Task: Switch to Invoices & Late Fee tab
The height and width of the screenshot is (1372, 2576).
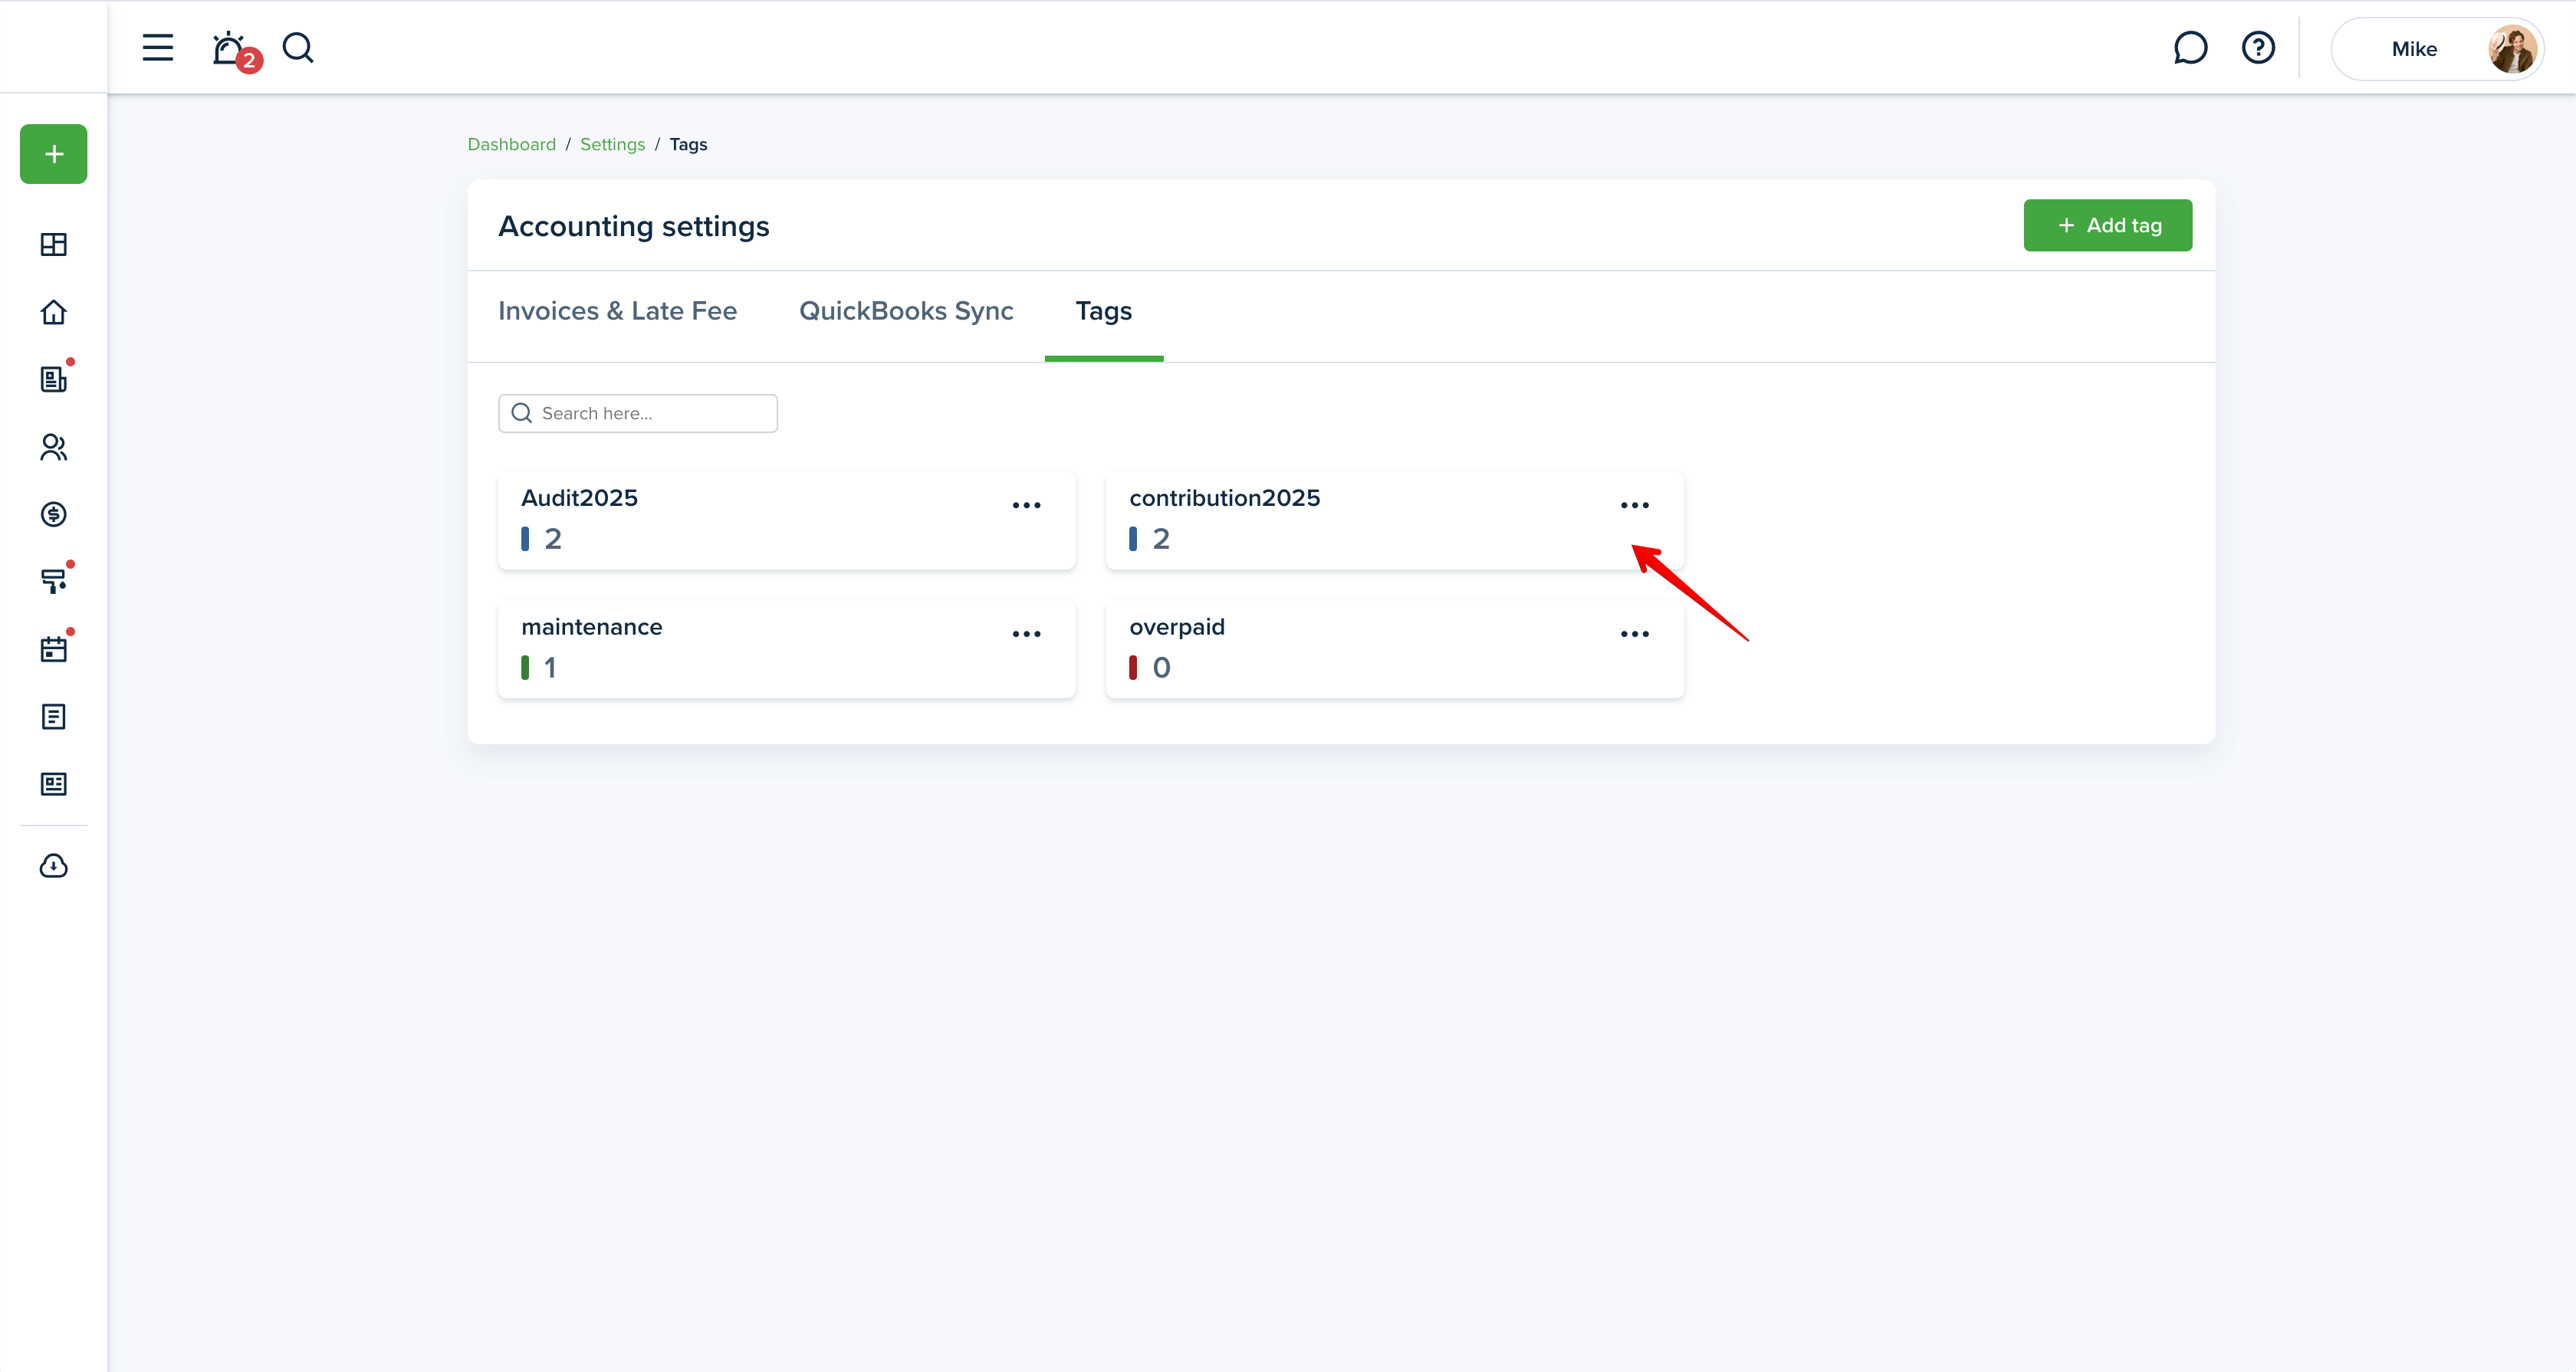Action: coord(617,311)
